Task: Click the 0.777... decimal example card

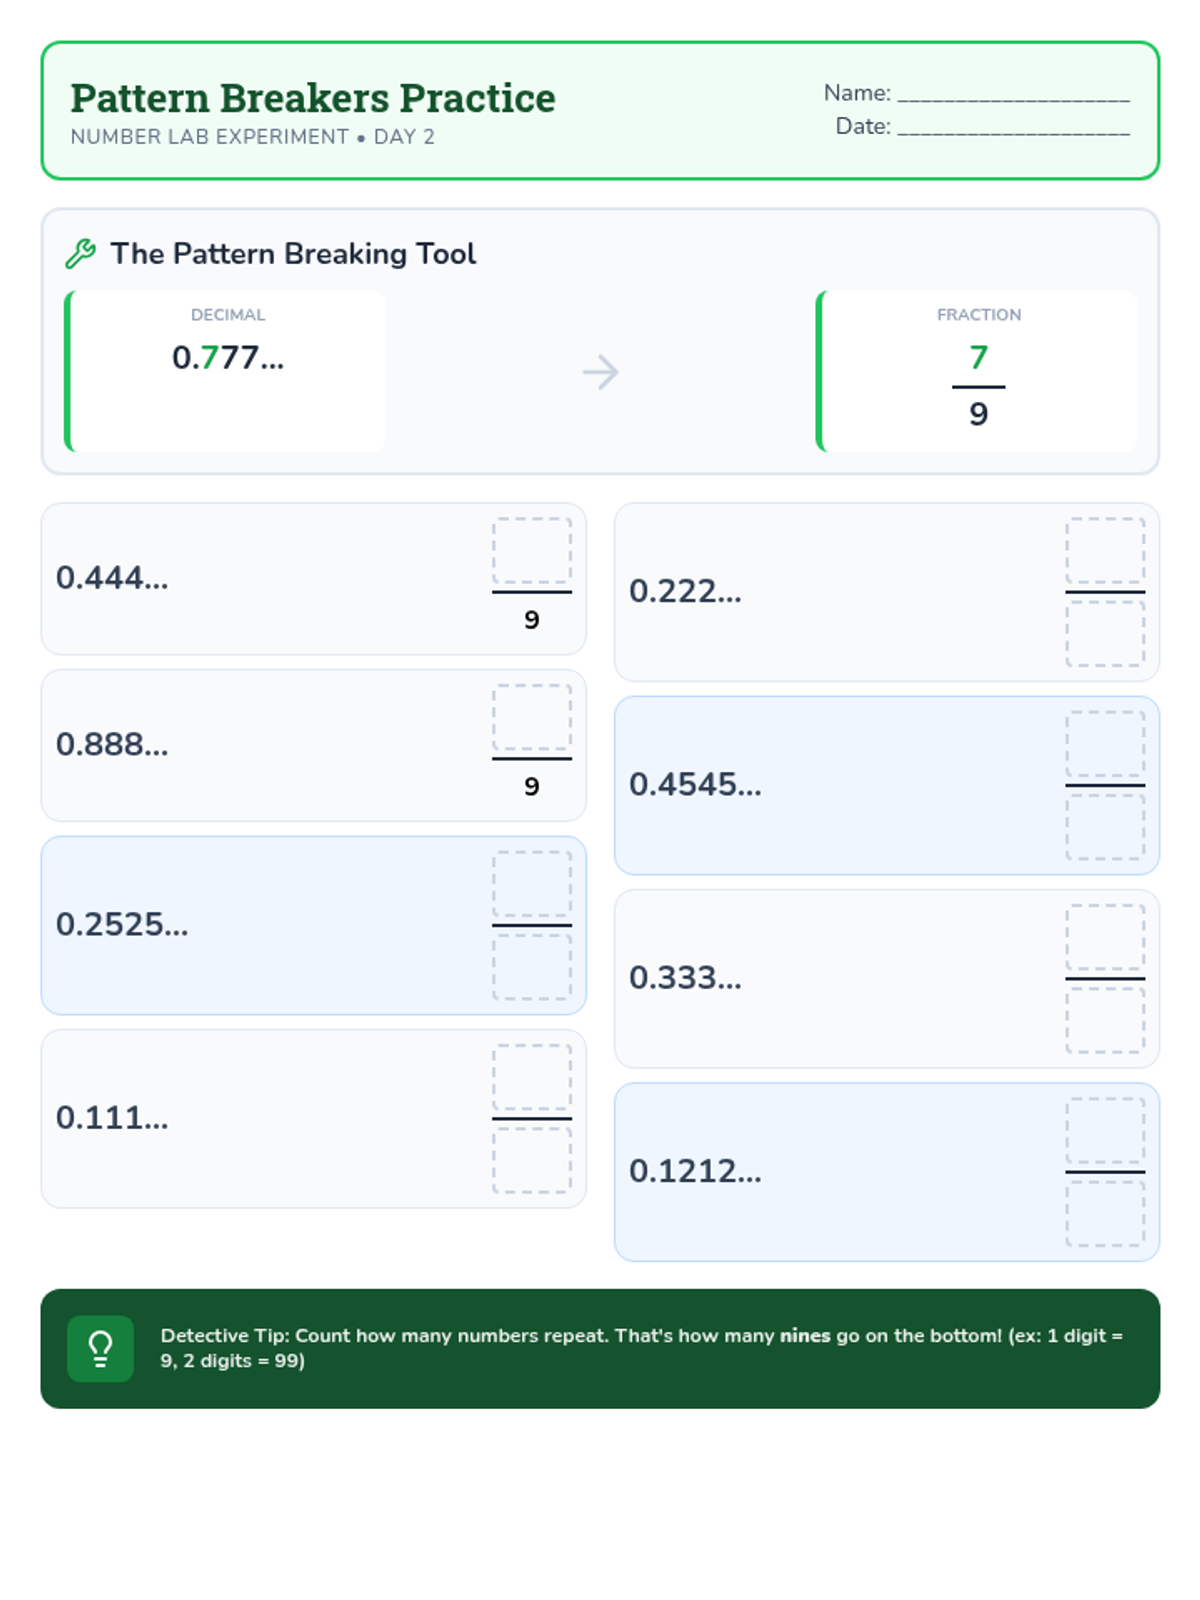Action: tap(226, 371)
